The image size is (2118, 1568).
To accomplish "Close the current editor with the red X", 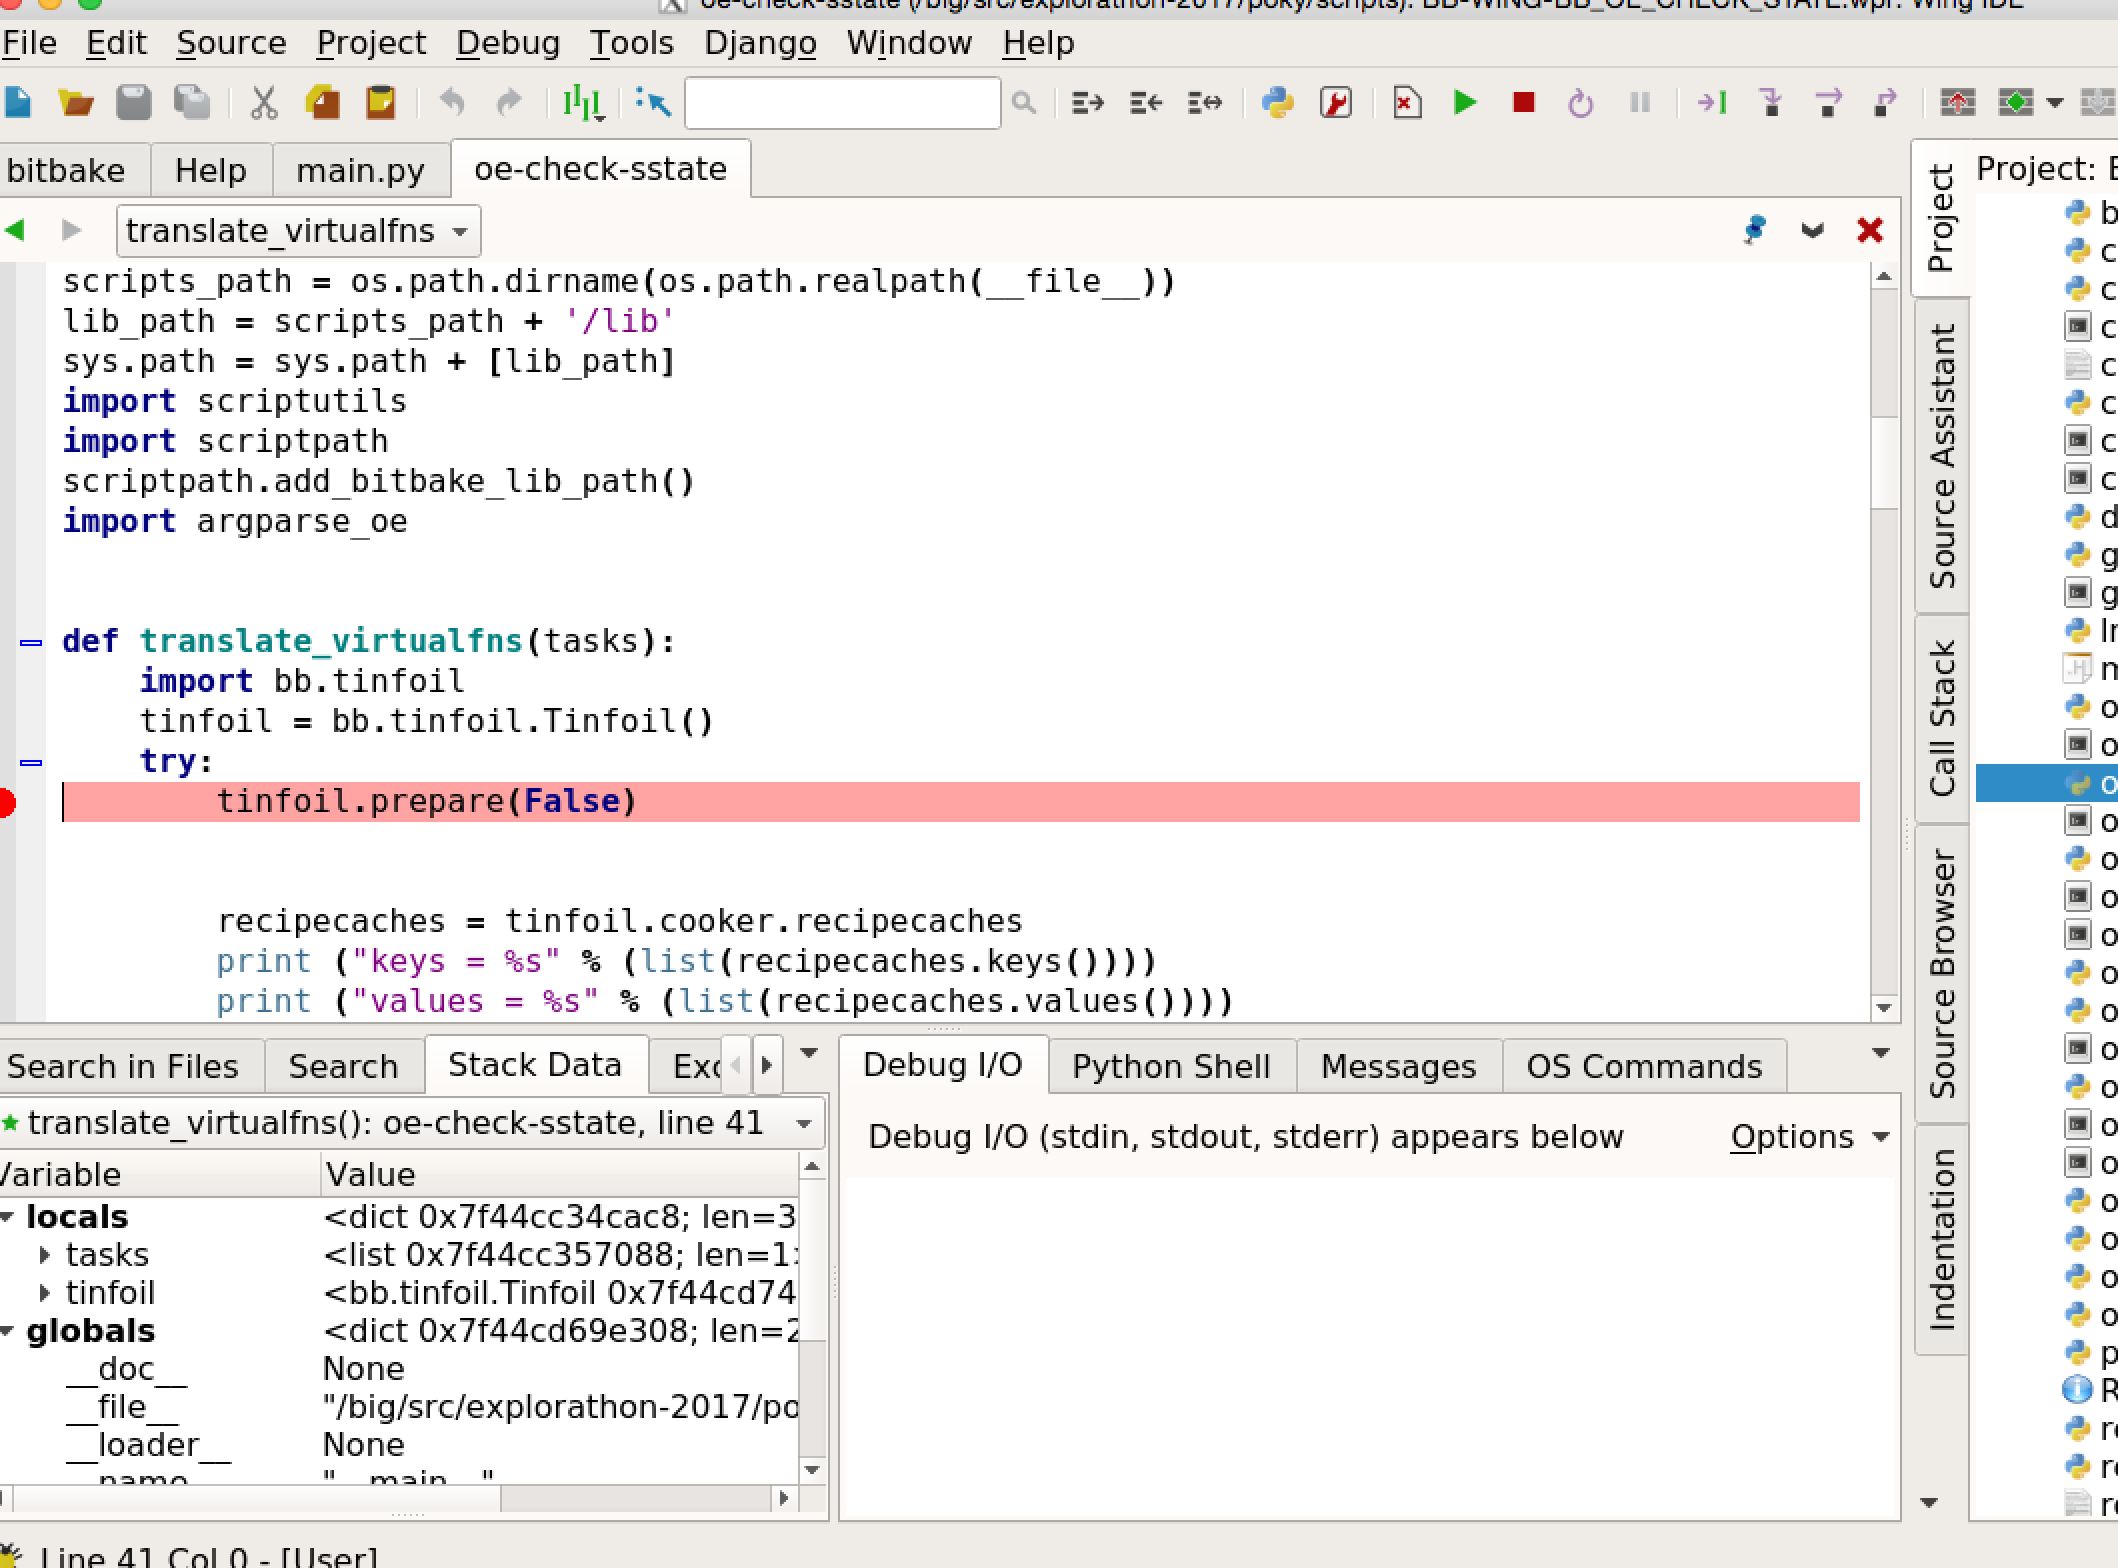I will coord(1869,230).
